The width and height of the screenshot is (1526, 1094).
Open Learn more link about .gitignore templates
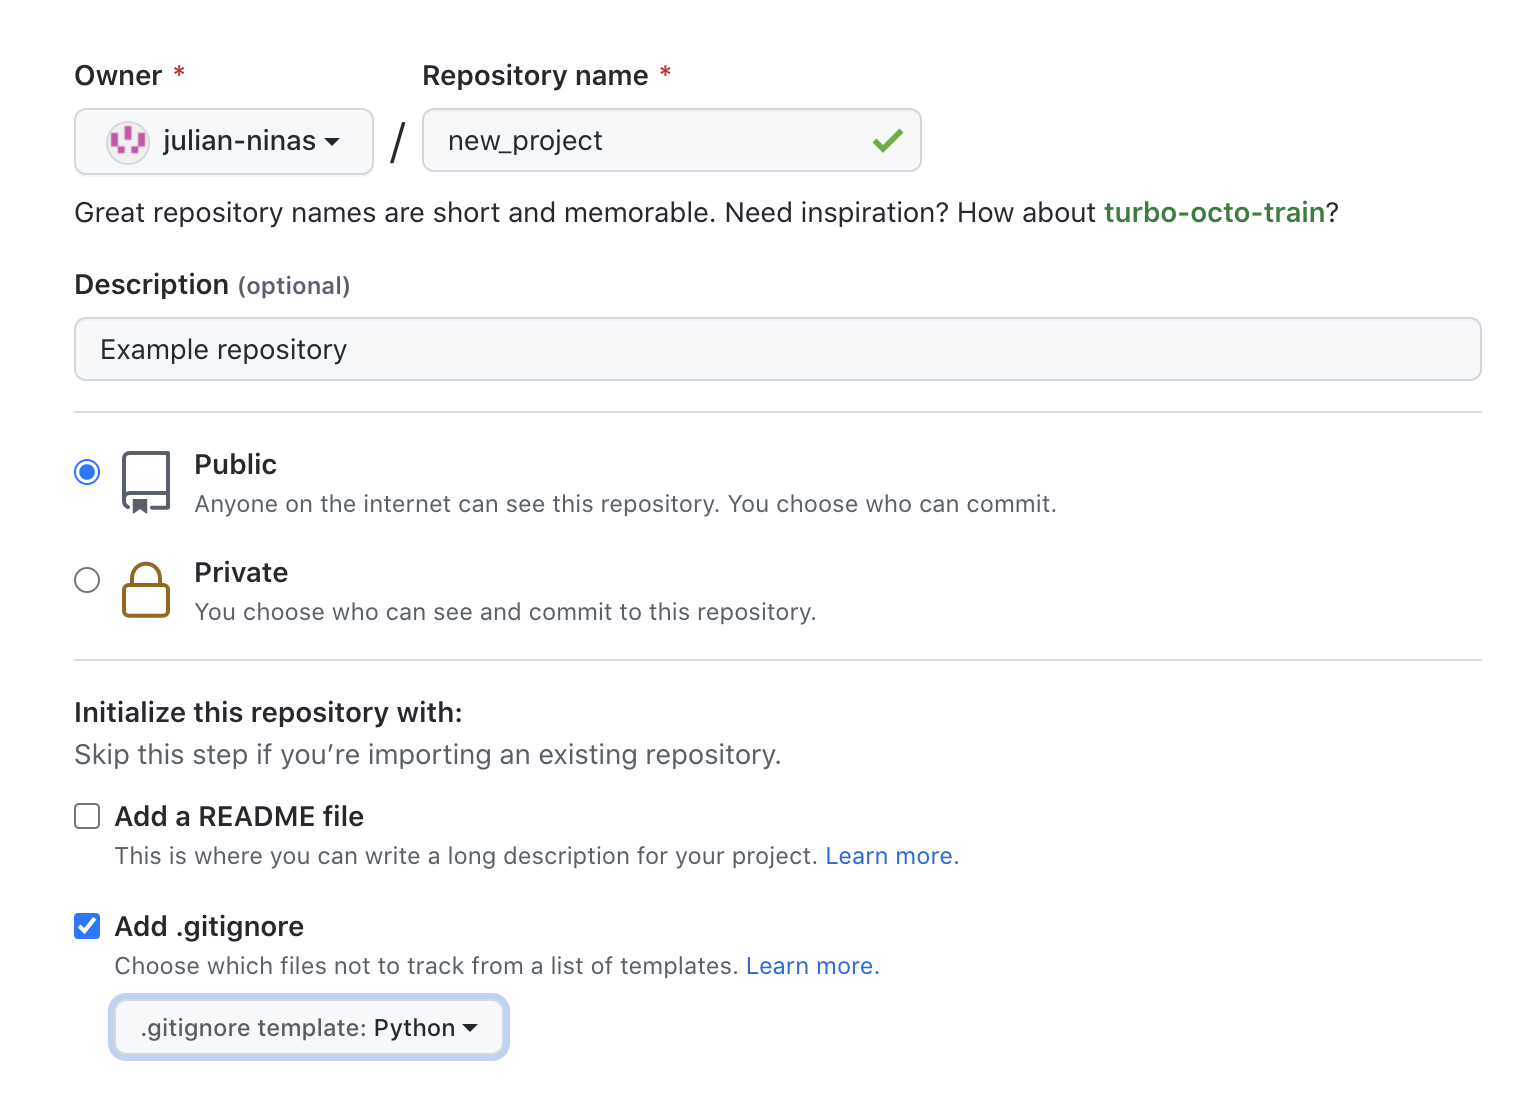click(x=812, y=967)
